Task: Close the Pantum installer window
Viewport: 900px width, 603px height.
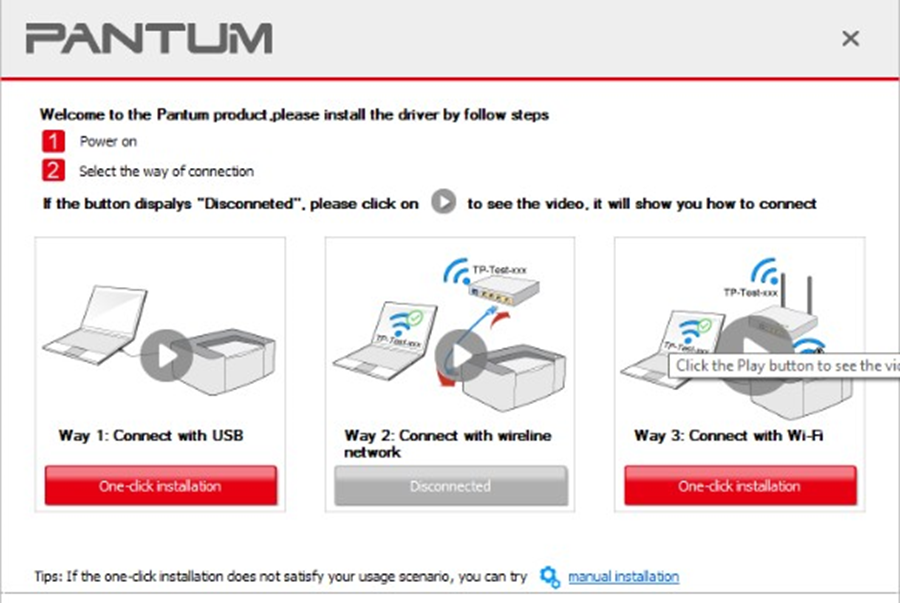Action: click(850, 38)
